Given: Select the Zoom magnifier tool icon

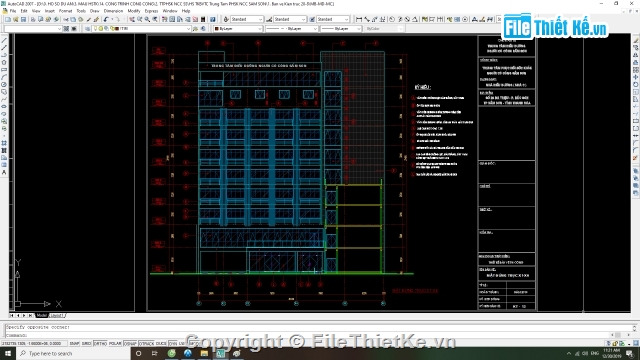Looking at the screenshot, I should tap(147, 19).
